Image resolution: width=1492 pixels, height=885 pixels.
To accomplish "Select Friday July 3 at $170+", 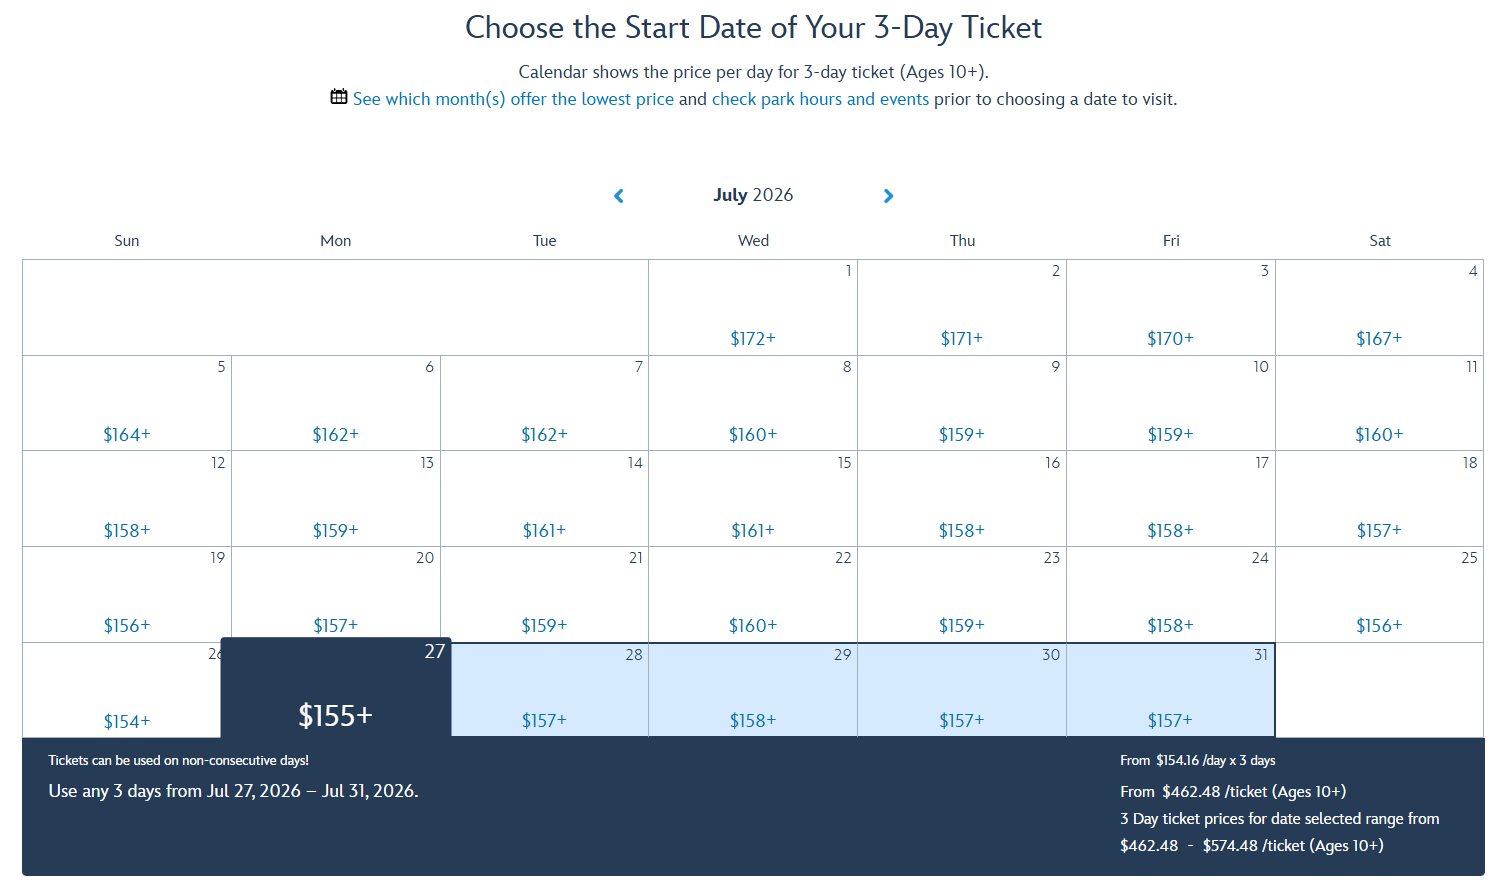I will pyautogui.click(x=1170, y=308).
